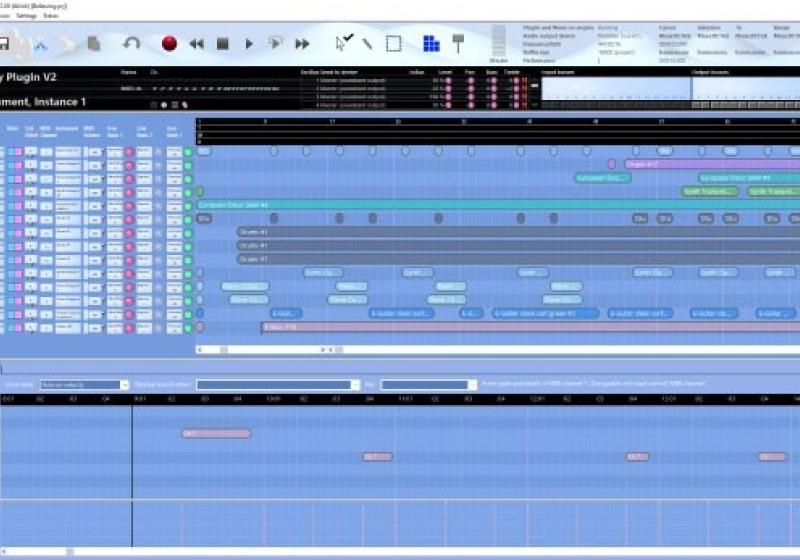Viewport: 800px width, 560px height.
Task: Click the Undo arrow icon
Action: click(131, 44)
